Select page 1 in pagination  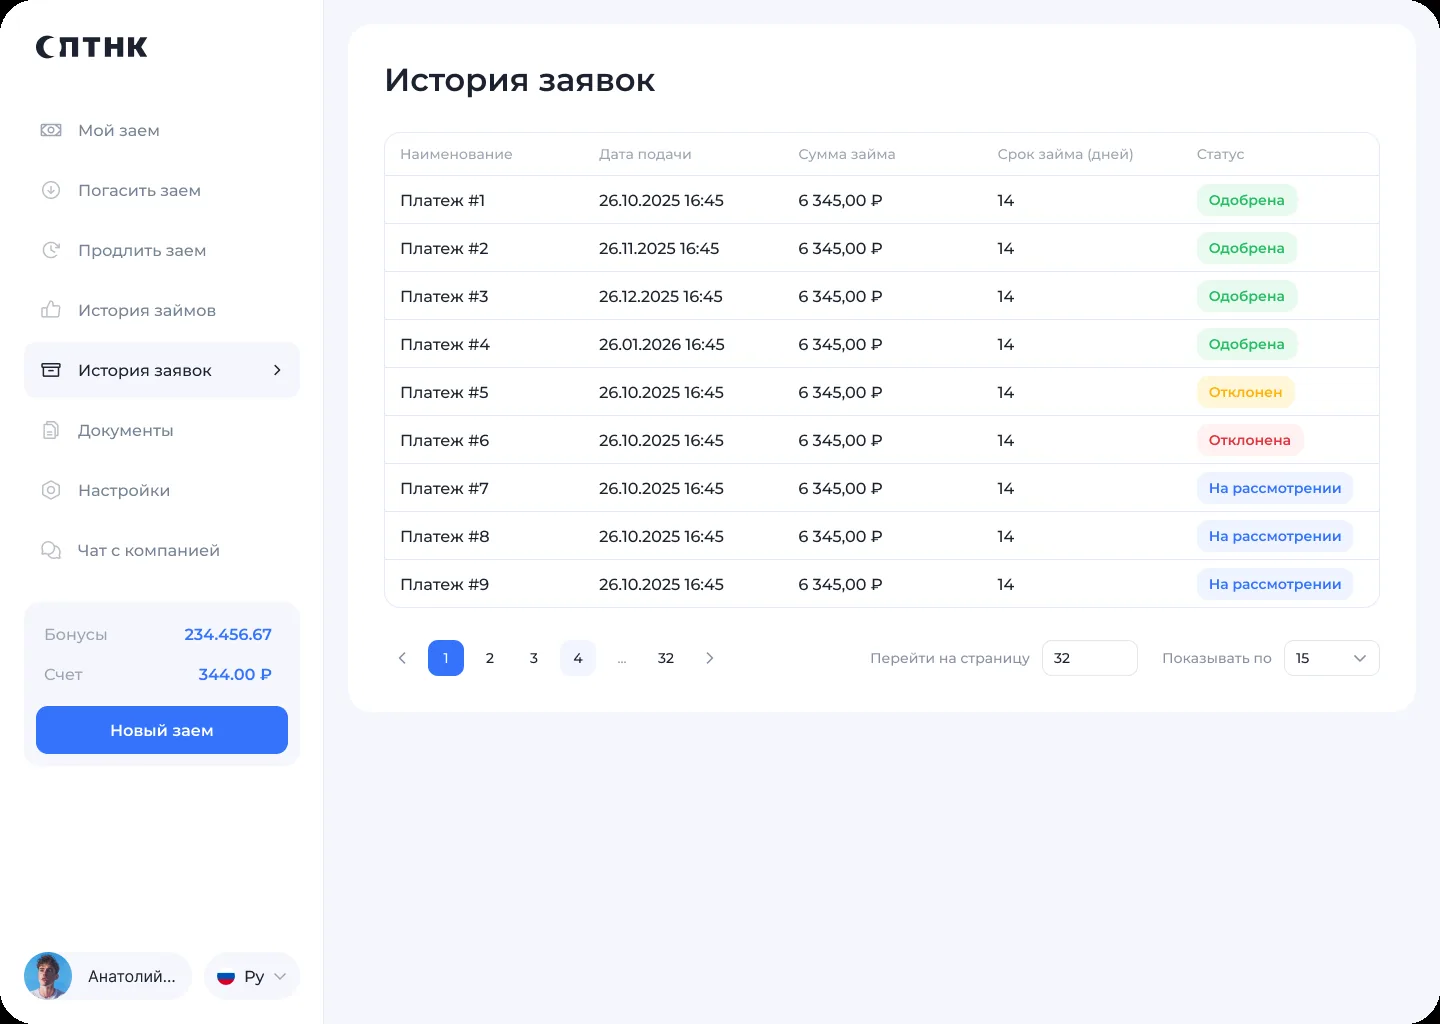coord(446,658)
